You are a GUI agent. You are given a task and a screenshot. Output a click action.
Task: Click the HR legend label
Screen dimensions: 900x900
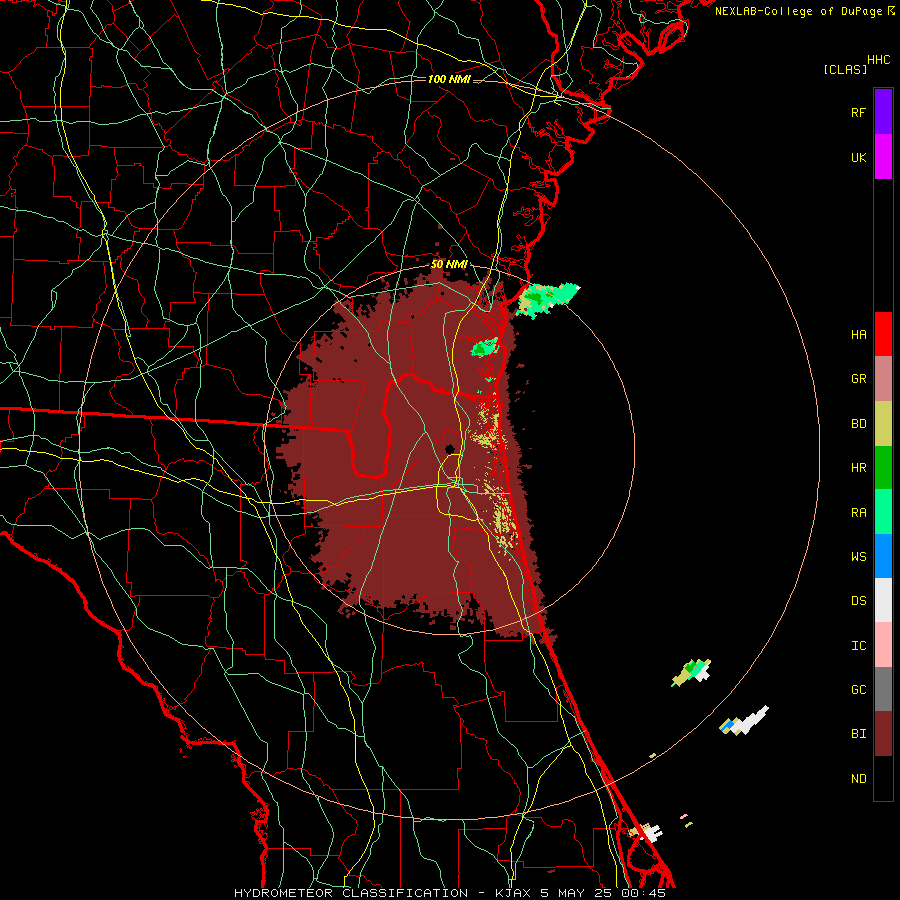pyautogui.click(x=858, y=468)
